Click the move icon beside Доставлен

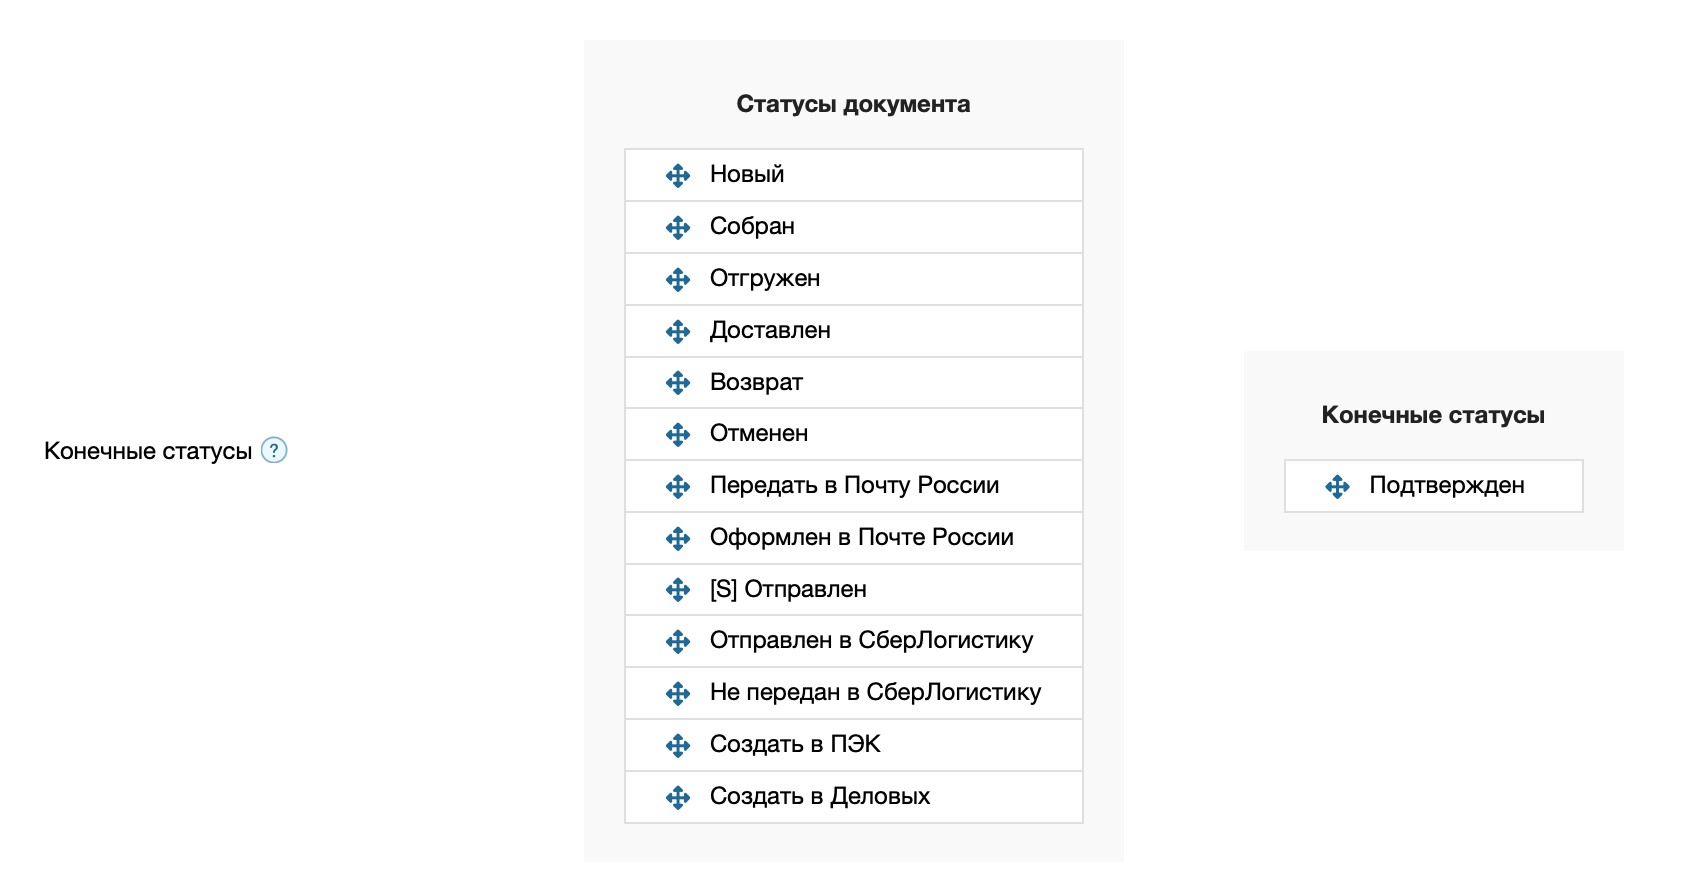[x=678, y=331]
